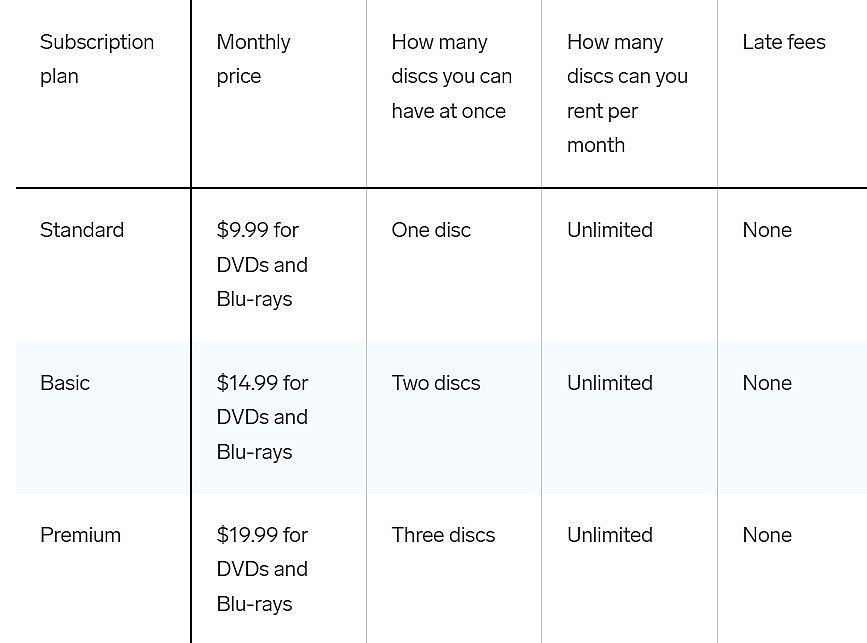Select the Basic plan name cell
Image resolution: width=867 pixels, height=643 pixels.
[x=65, y=383]
